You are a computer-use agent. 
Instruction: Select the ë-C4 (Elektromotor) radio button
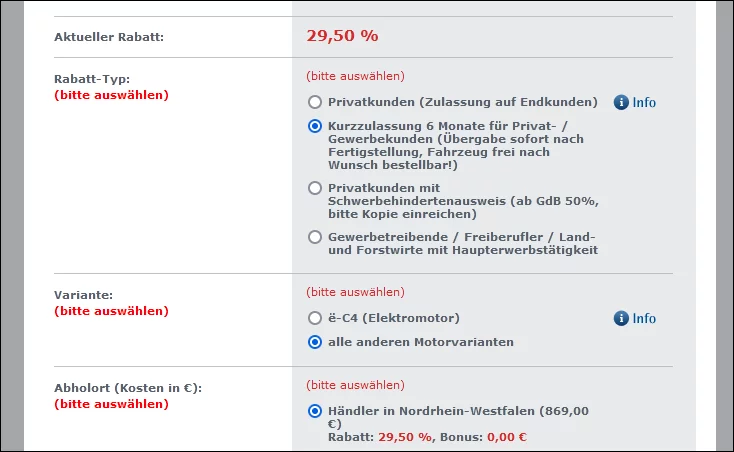tap(315, 318)
